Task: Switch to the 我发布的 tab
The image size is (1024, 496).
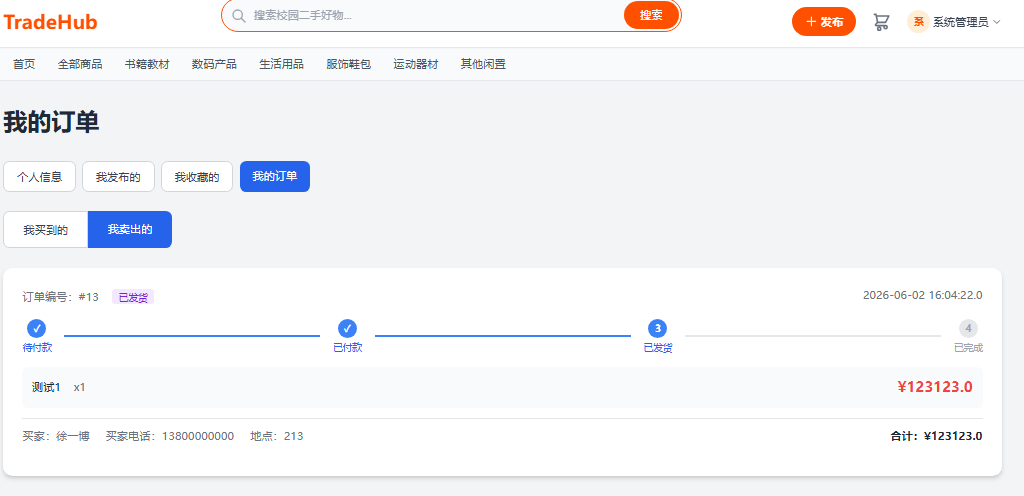Action: [118, 177]
